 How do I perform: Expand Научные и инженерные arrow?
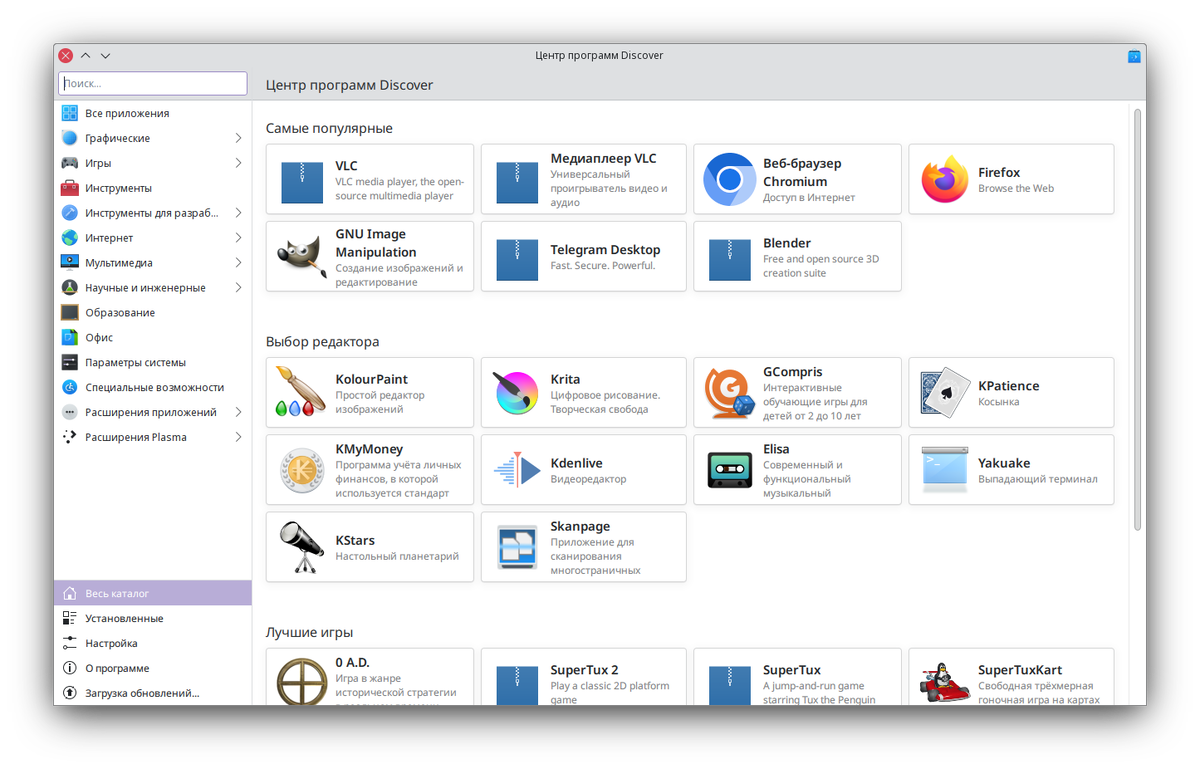coord(238,288)
